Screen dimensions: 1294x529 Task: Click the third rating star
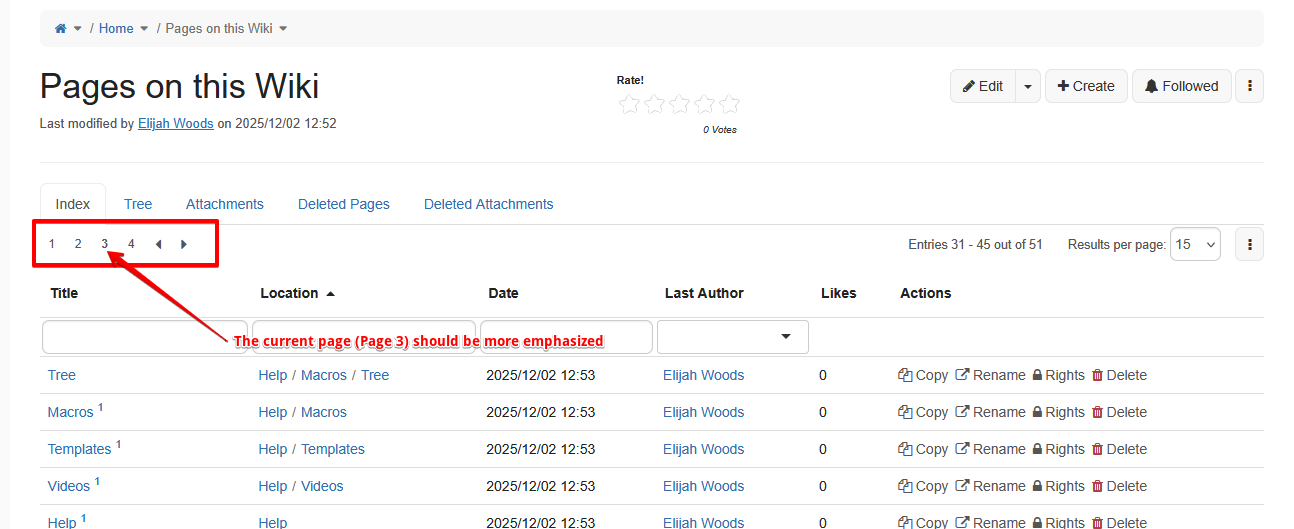pos(680,104)
